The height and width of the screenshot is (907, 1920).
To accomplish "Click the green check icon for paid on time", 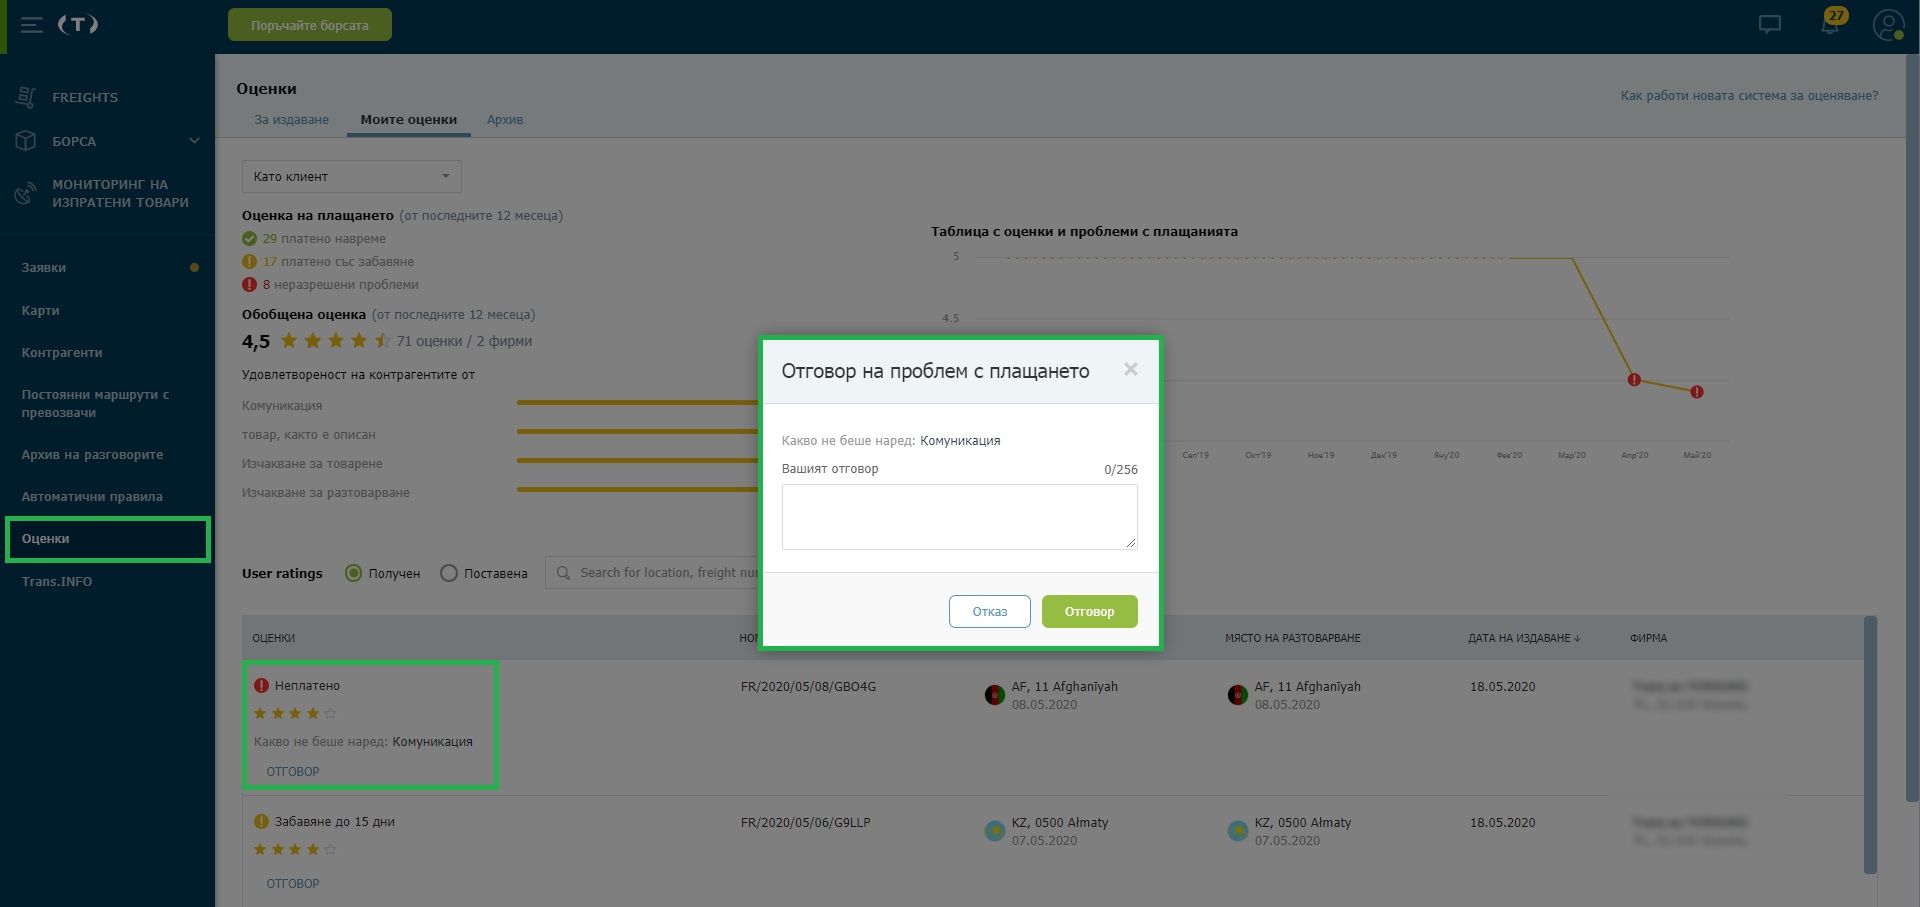I will coord(249,239).
